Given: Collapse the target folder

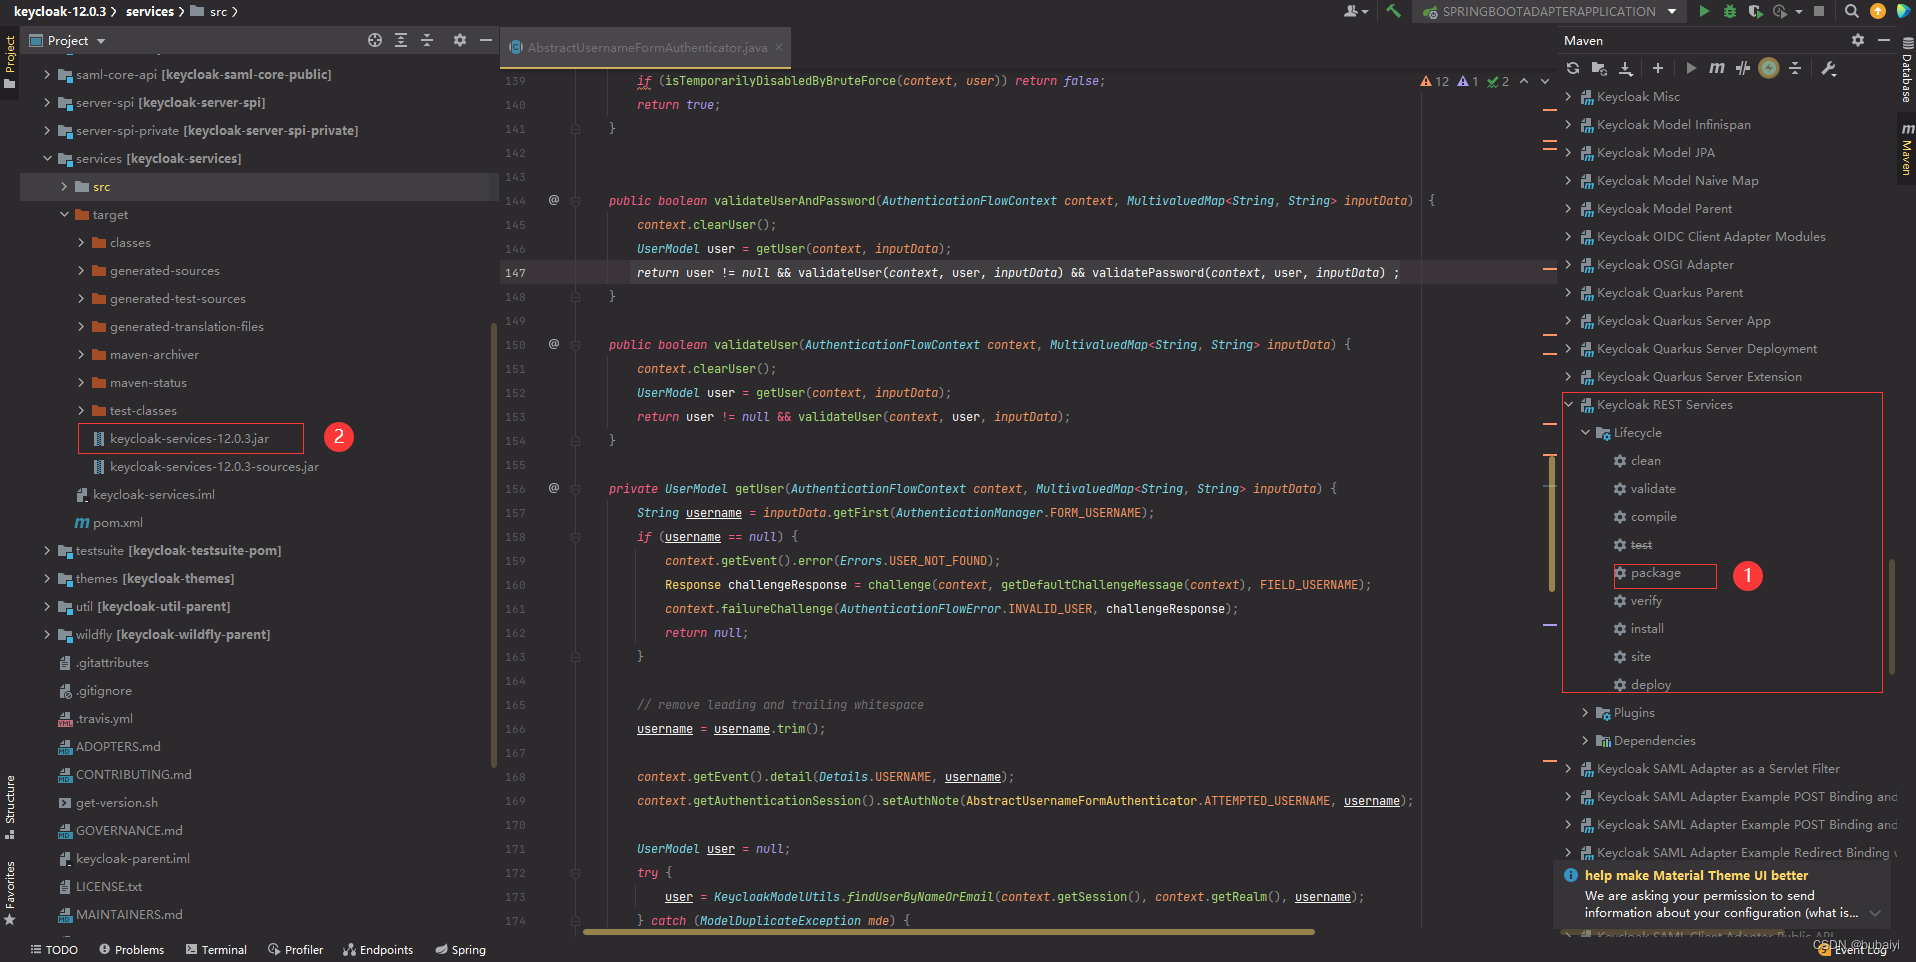Looking at the screenshot, I should 64,214.
